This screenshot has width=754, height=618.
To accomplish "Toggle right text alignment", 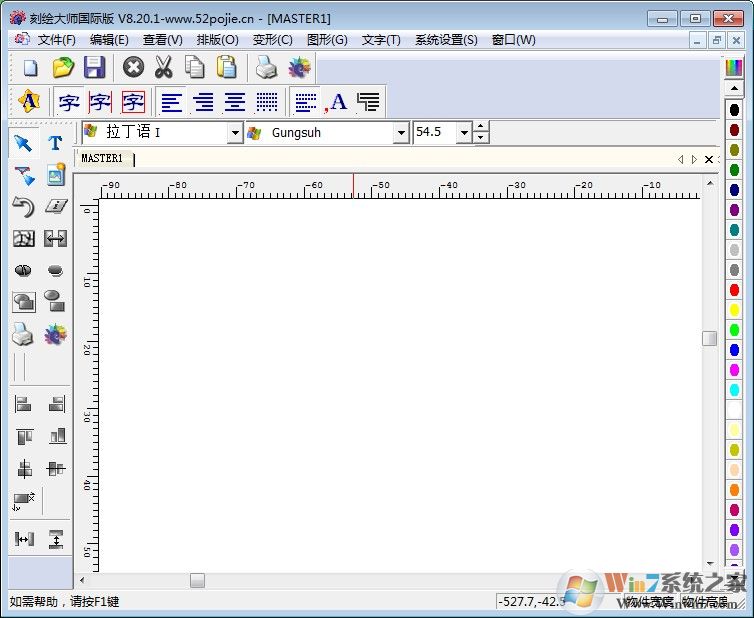I will pos(204,102).
